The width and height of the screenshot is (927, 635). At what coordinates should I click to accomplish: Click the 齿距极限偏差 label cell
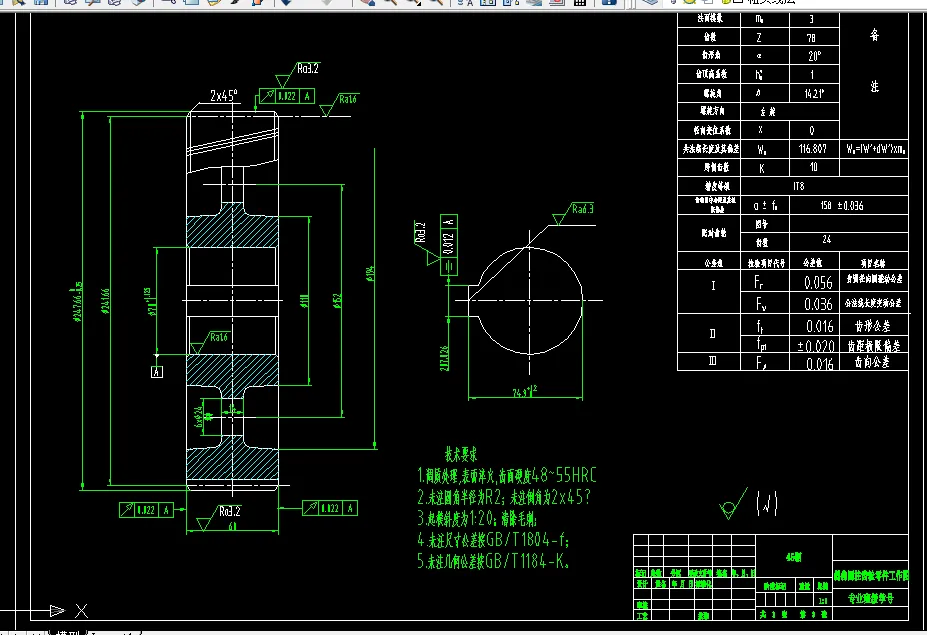[x=874, y=345]
